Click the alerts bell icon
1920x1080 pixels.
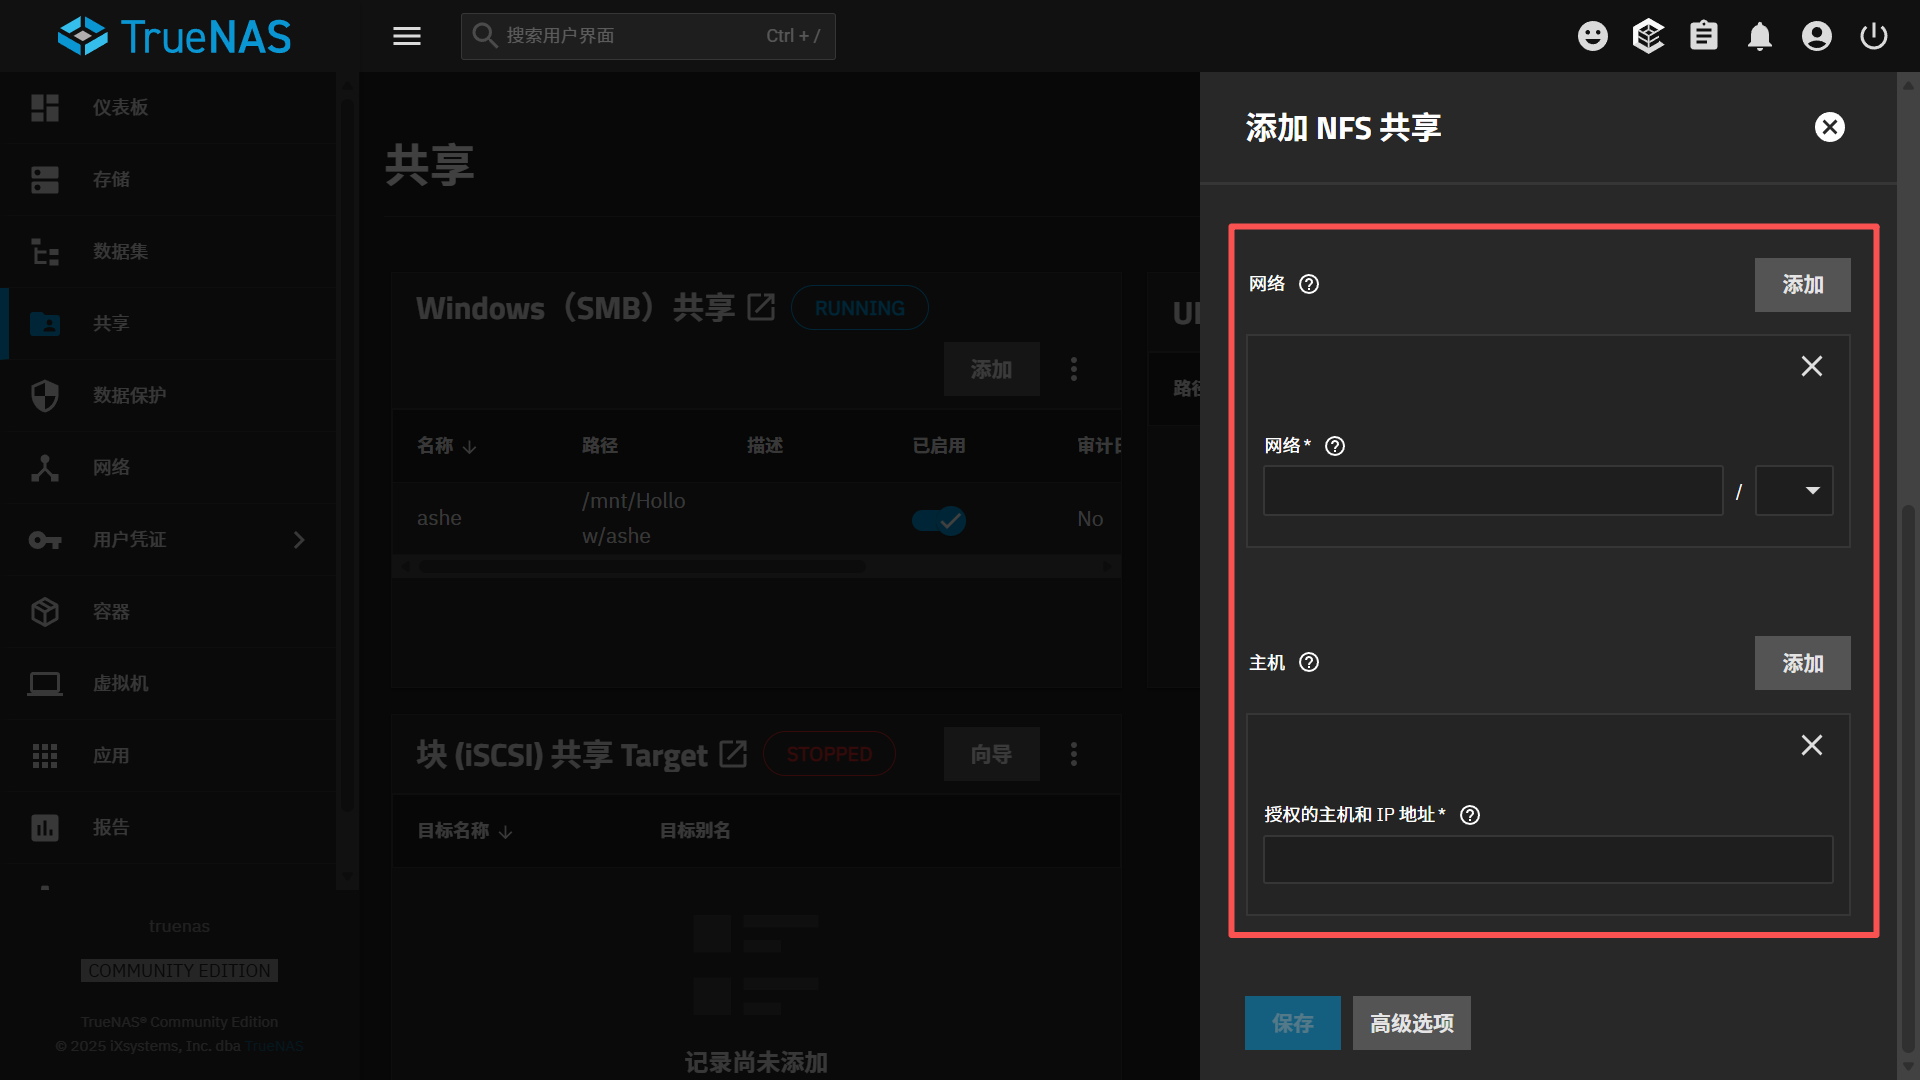tap(1759, 37)
